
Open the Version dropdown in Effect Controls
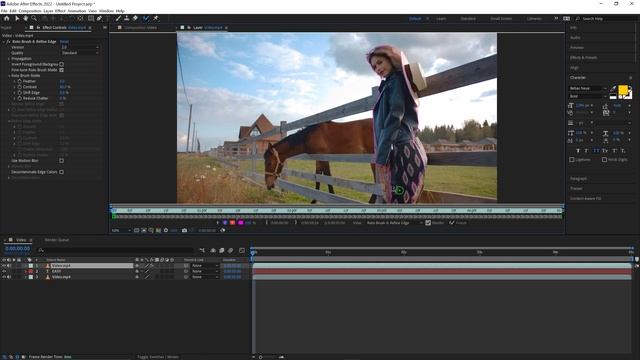pos(80,47)
